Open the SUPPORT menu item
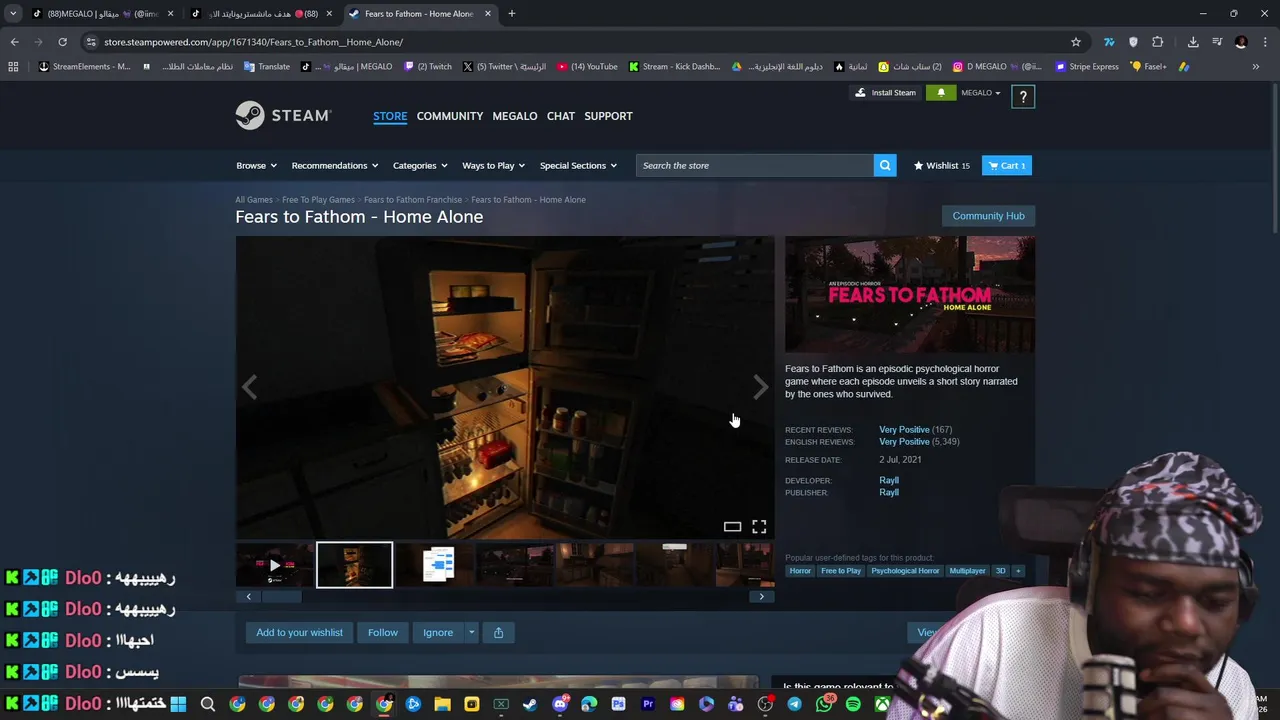This screenshot has width=1280, height=720. pos(608,116)
